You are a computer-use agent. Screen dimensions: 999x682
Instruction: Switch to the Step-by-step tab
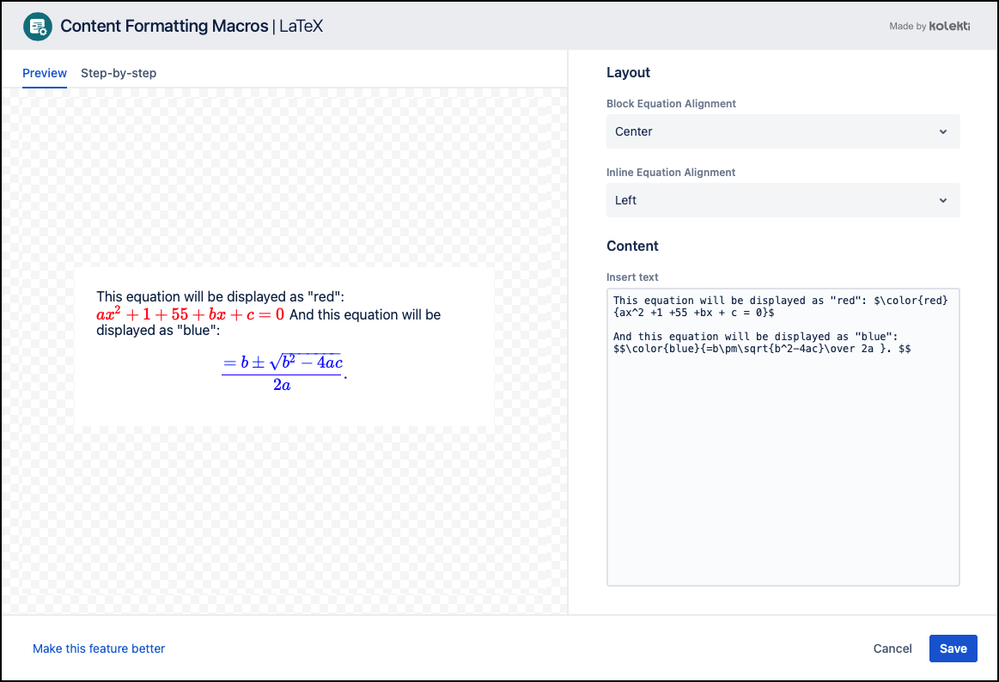118,73
